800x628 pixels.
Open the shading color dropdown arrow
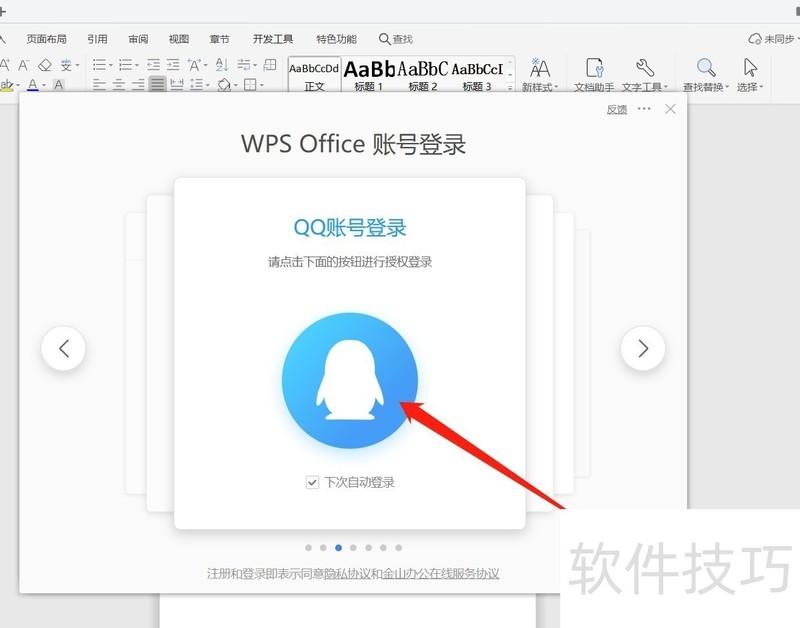click(236, 85)
